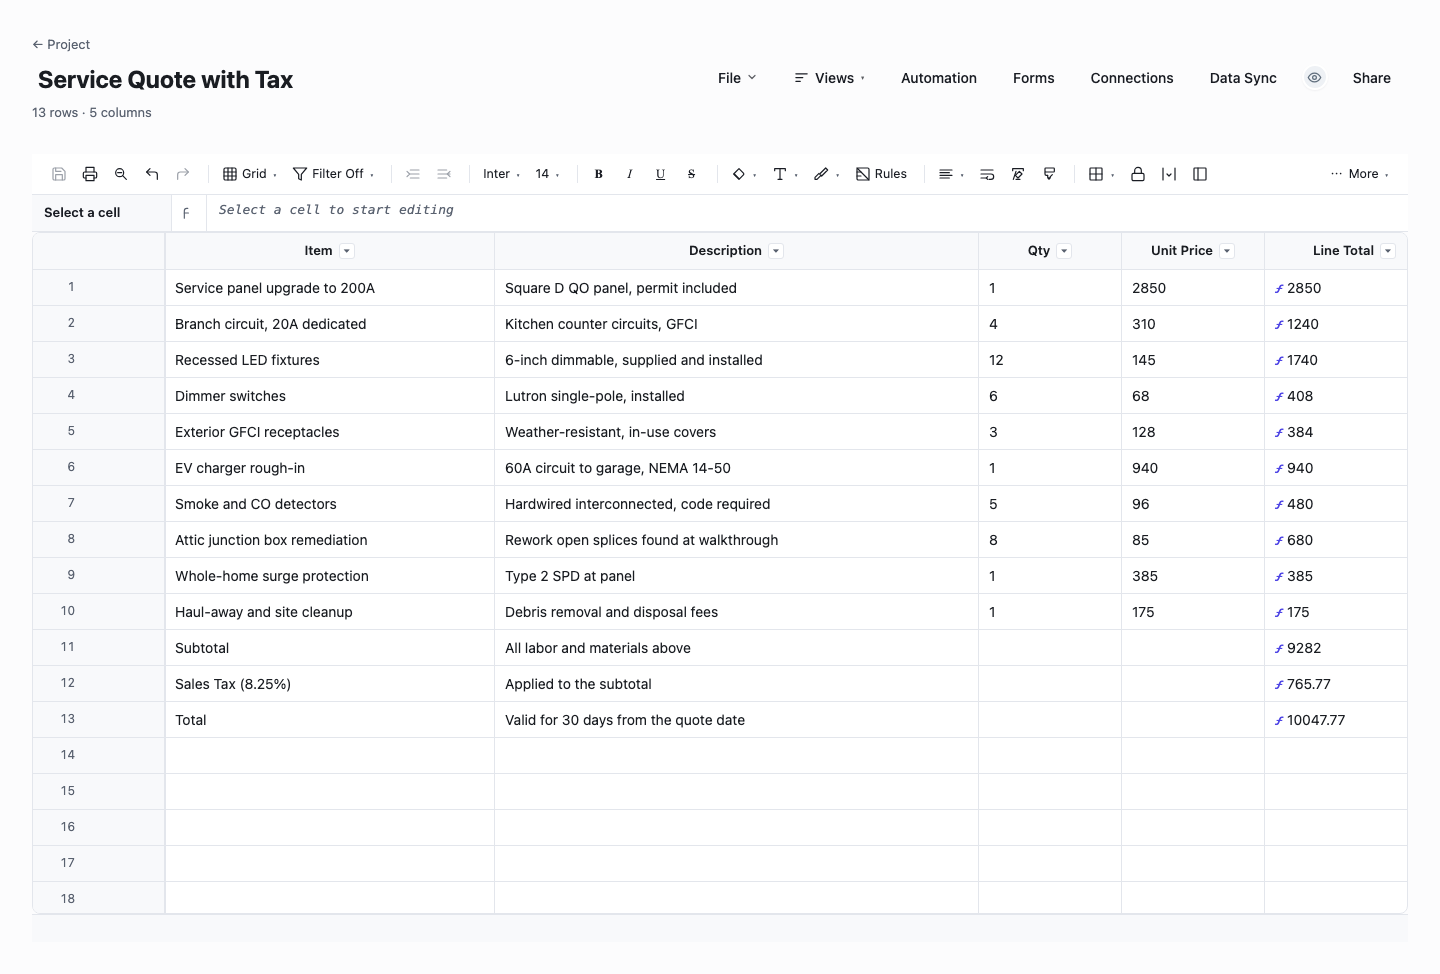Open the text alignment dropdown
The image size is (1440, 974).
pos(951,174)
